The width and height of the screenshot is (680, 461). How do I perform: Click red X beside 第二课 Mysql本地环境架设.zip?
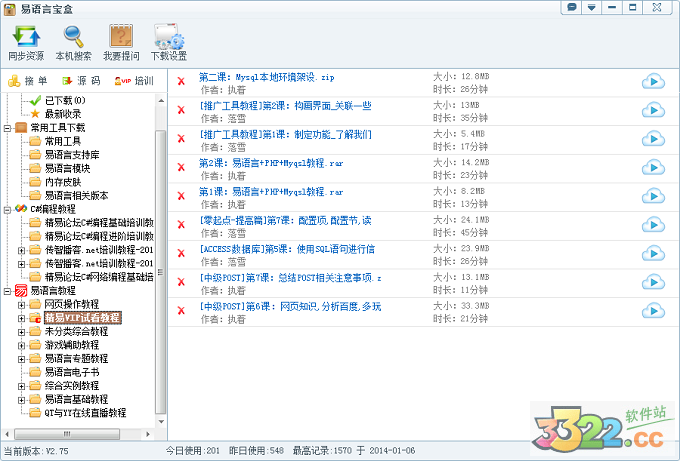point(181,81)
